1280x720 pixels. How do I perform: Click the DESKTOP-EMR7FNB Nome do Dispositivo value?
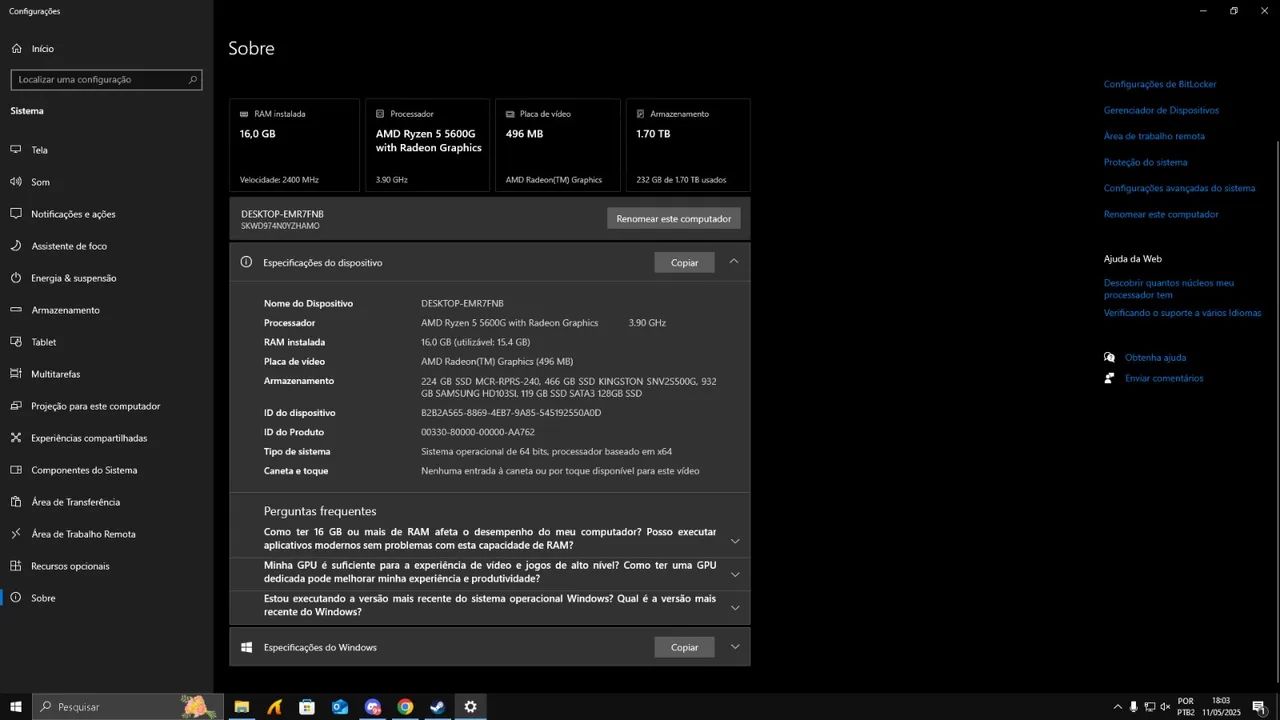[462, 303]
